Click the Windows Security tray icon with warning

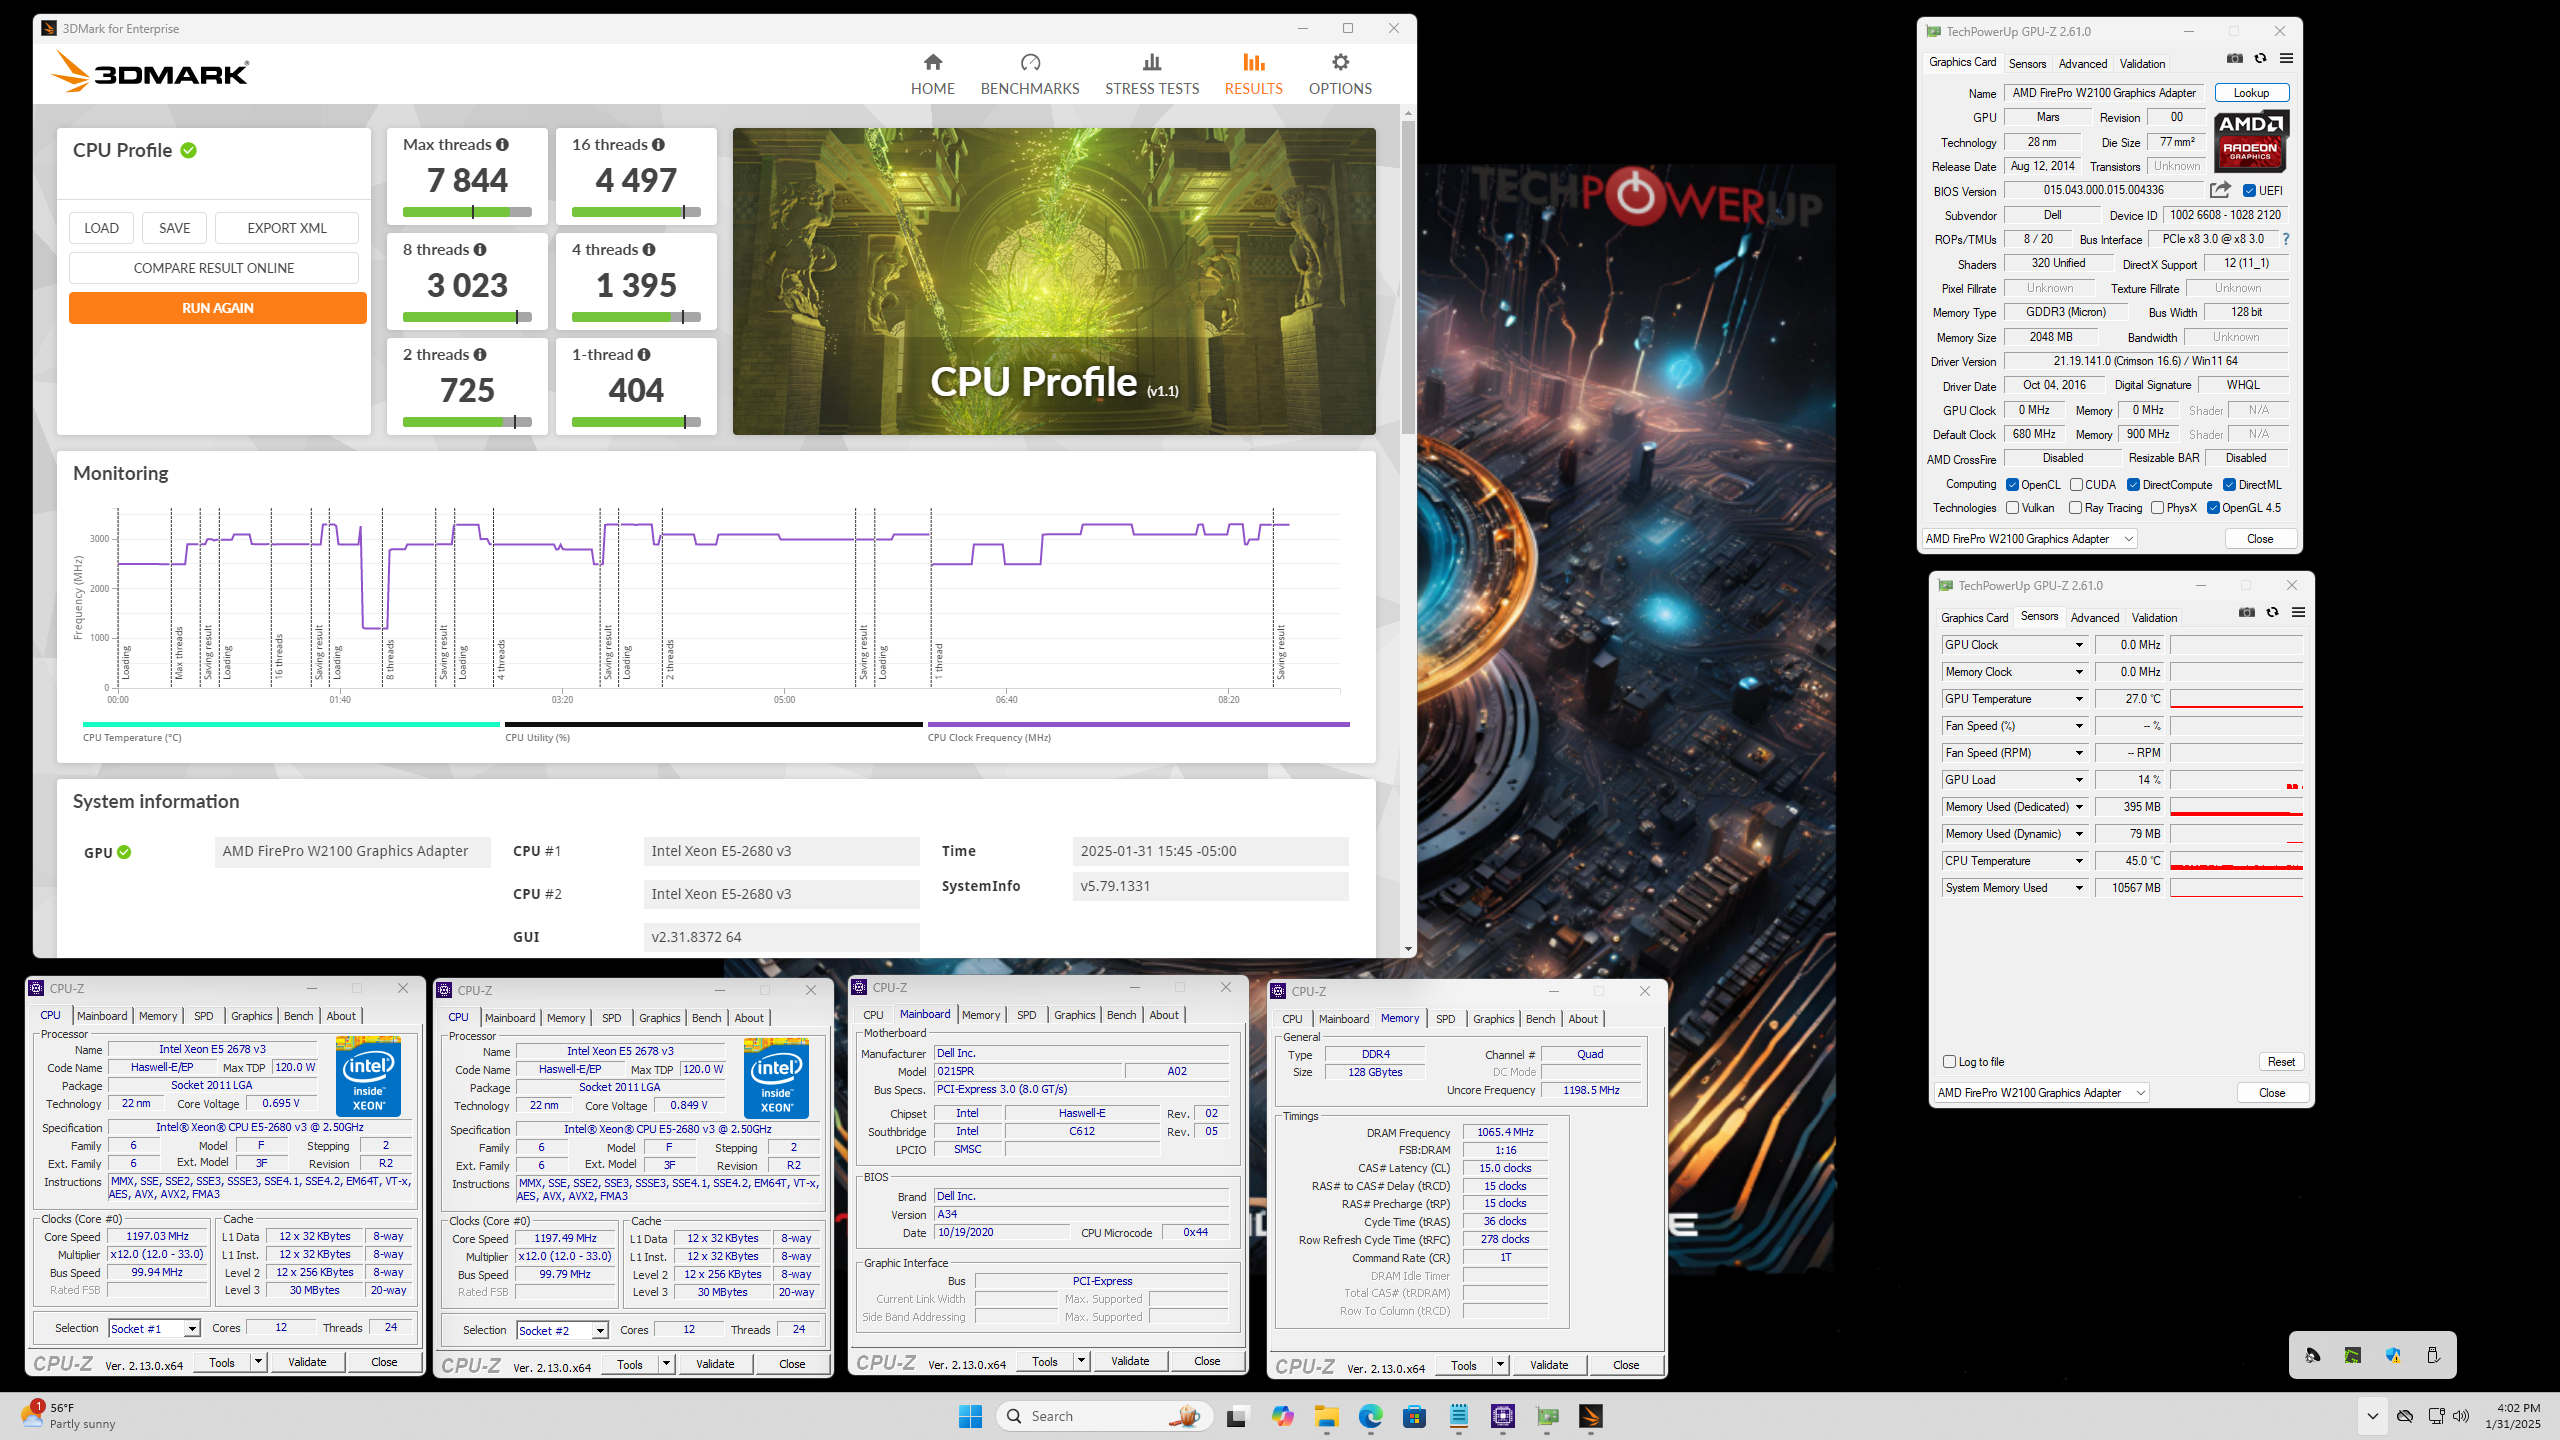pos(2393,1356)
